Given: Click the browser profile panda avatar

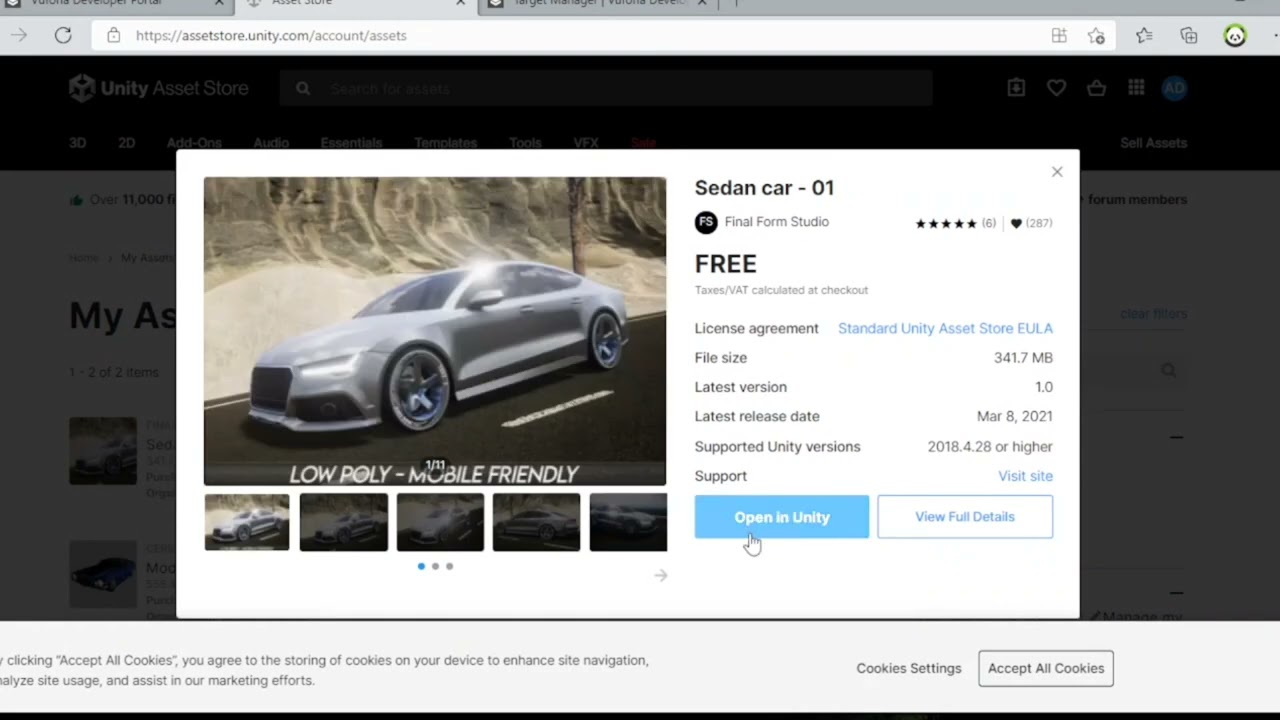Looking at the screenshot, I should [x=1235, y=36].
